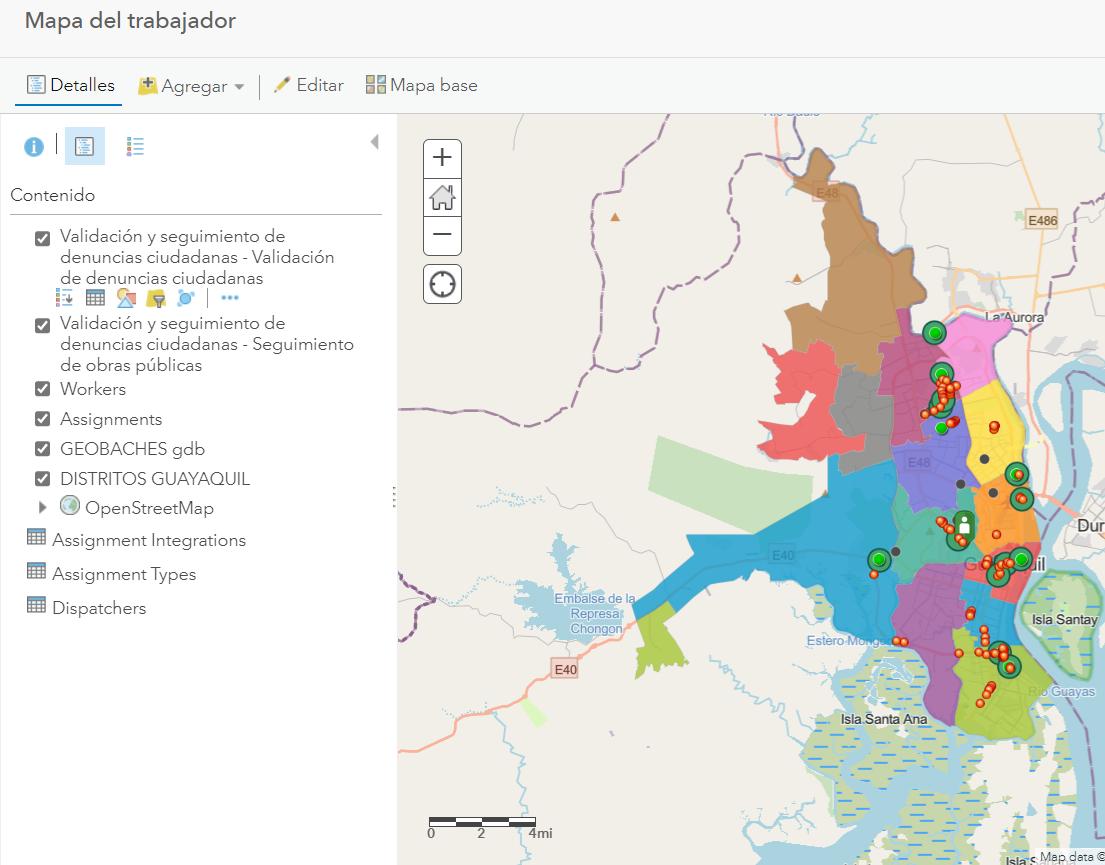Viewport: 1105px width, 865px height.
Task: Zoom out on the map
Action: click(442, 235)
